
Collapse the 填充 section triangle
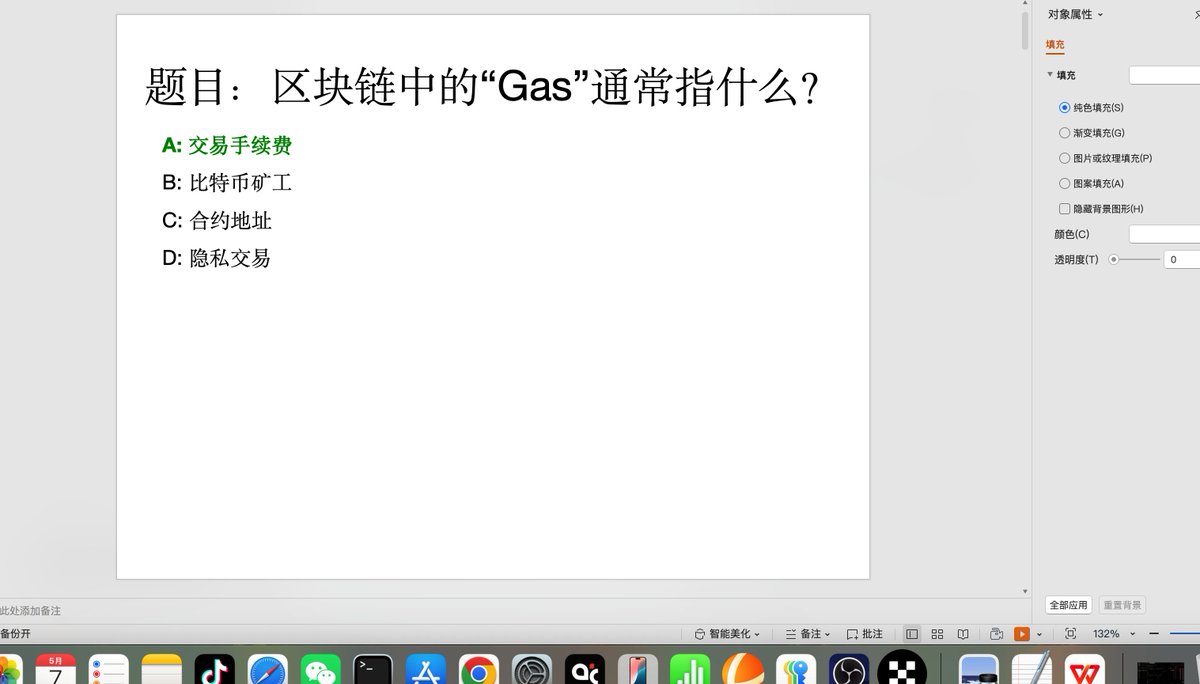(x=1050, y=75)
